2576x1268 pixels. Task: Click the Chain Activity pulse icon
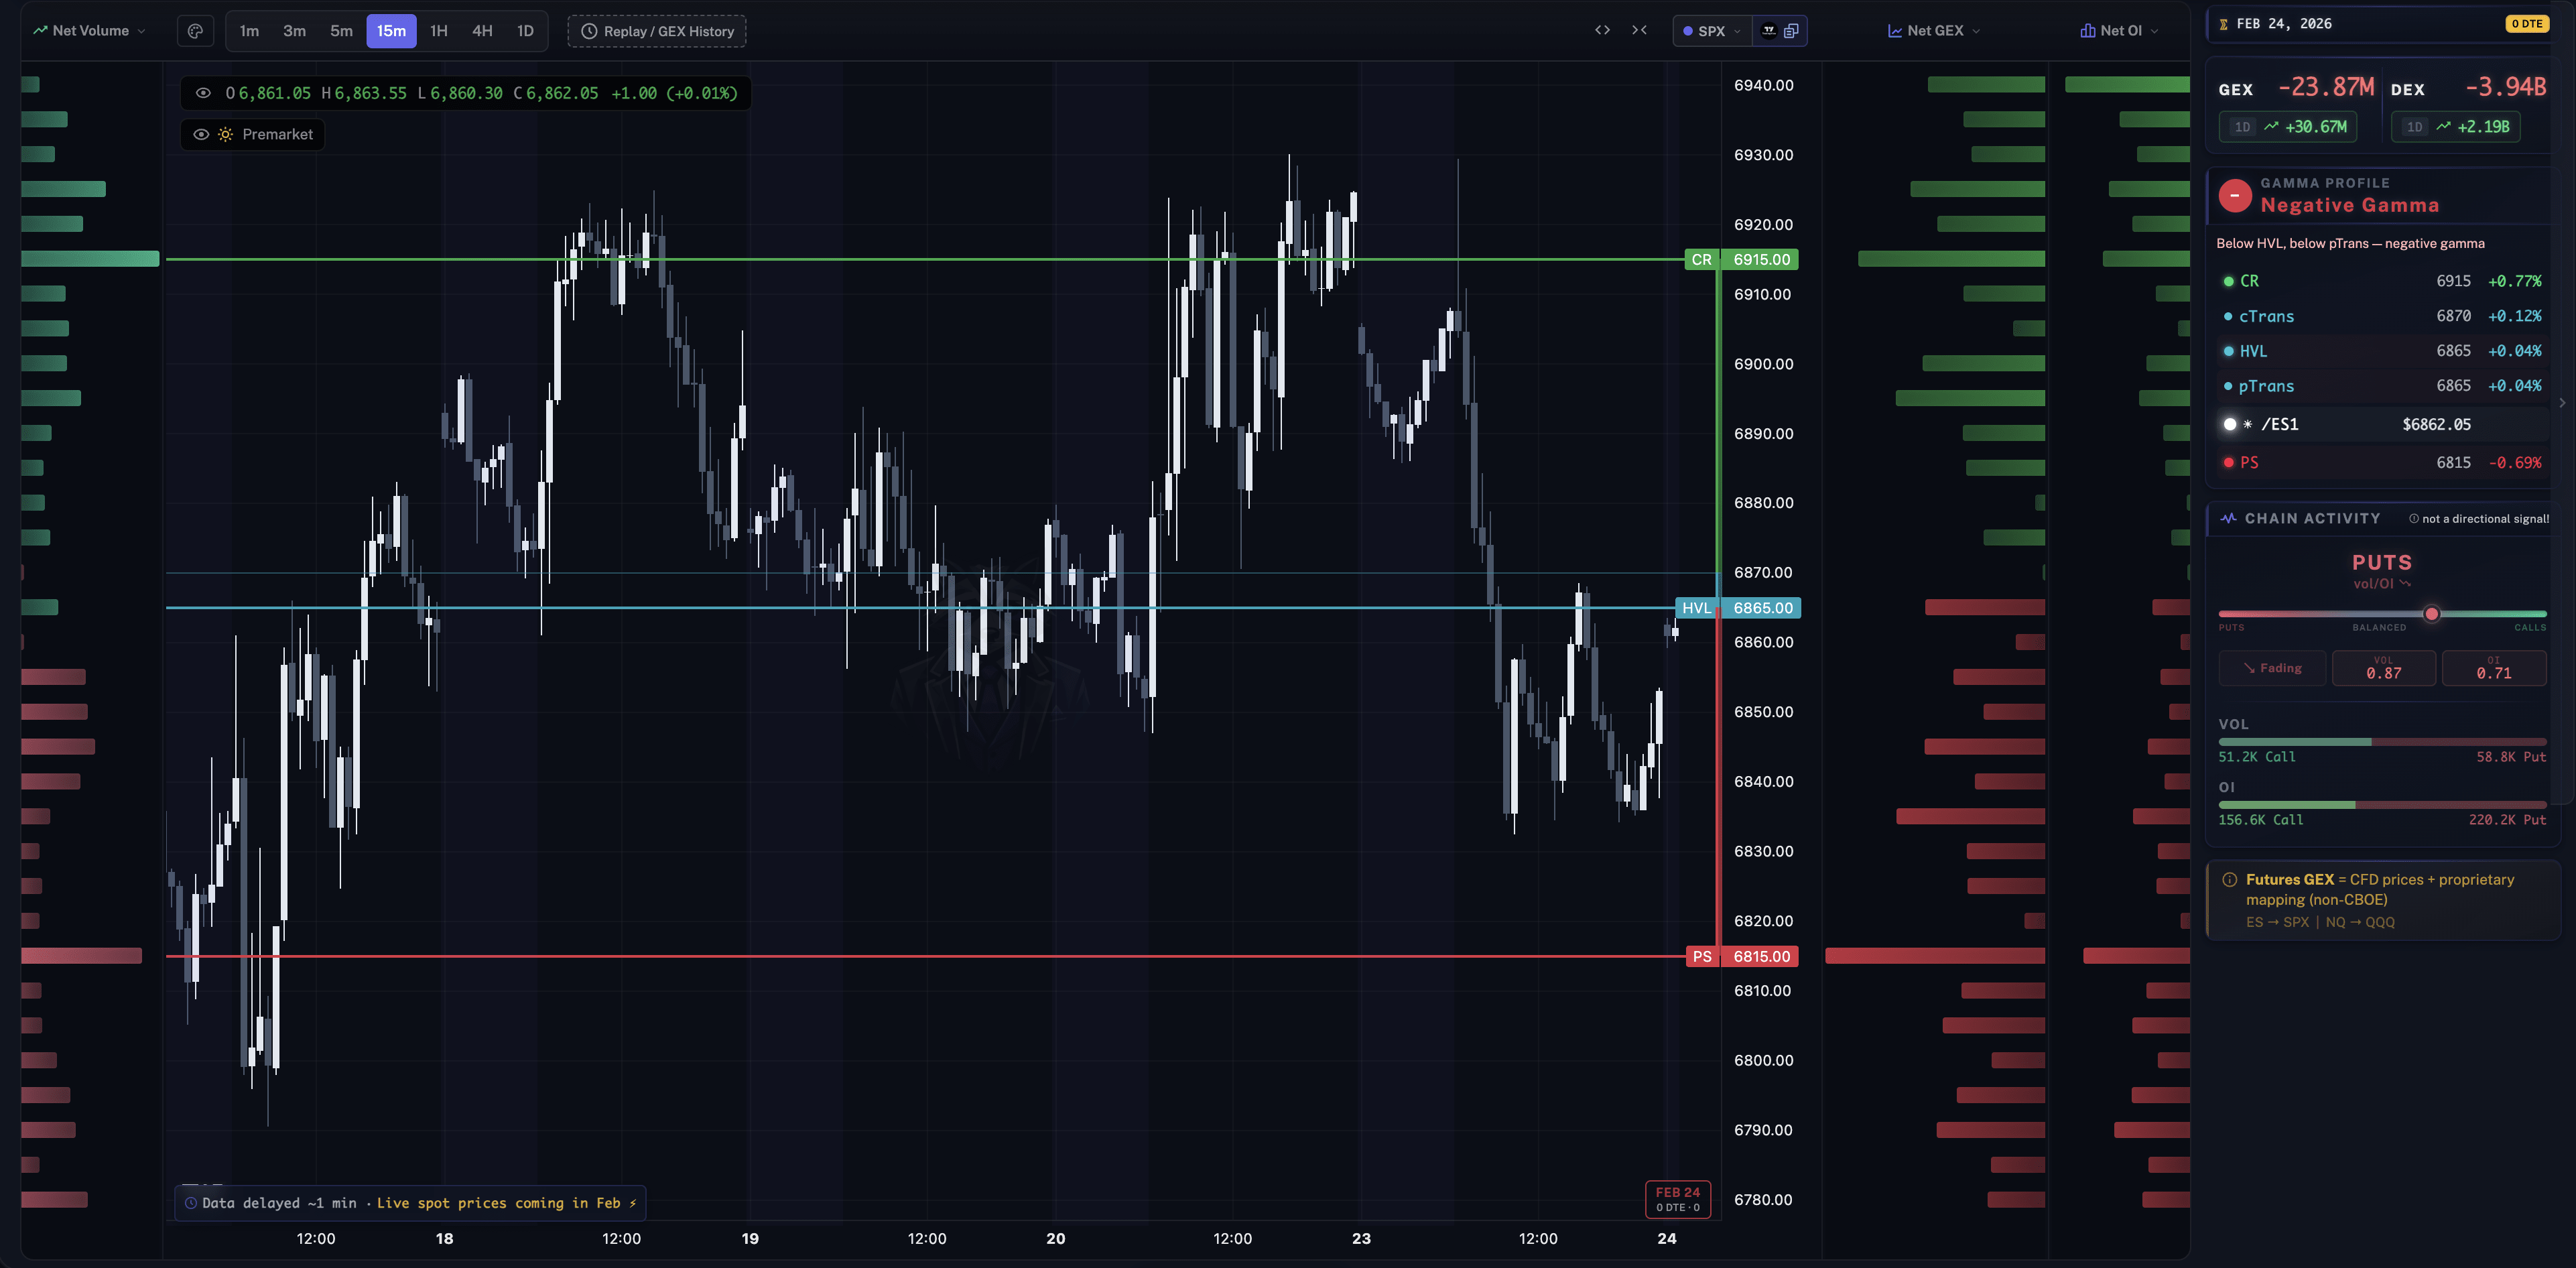(x=2228, y=518)
